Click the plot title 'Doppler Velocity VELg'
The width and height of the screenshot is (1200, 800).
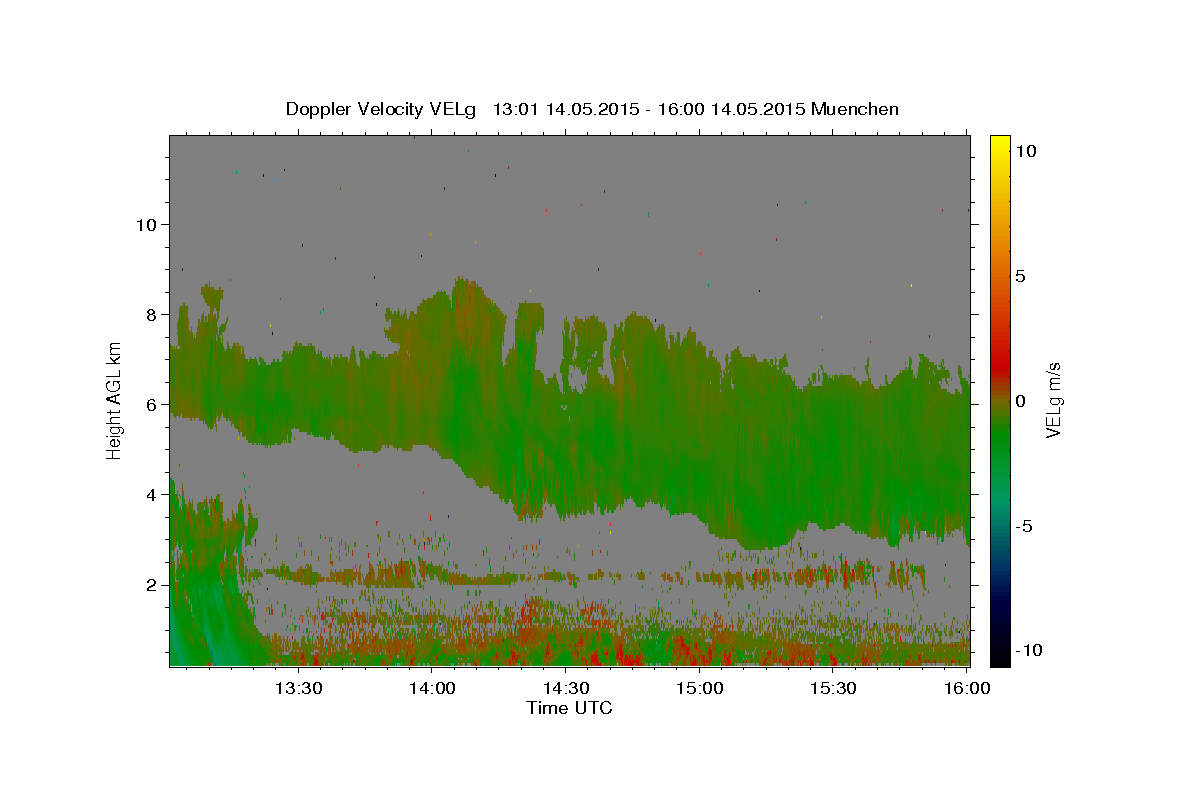point(382,109)
